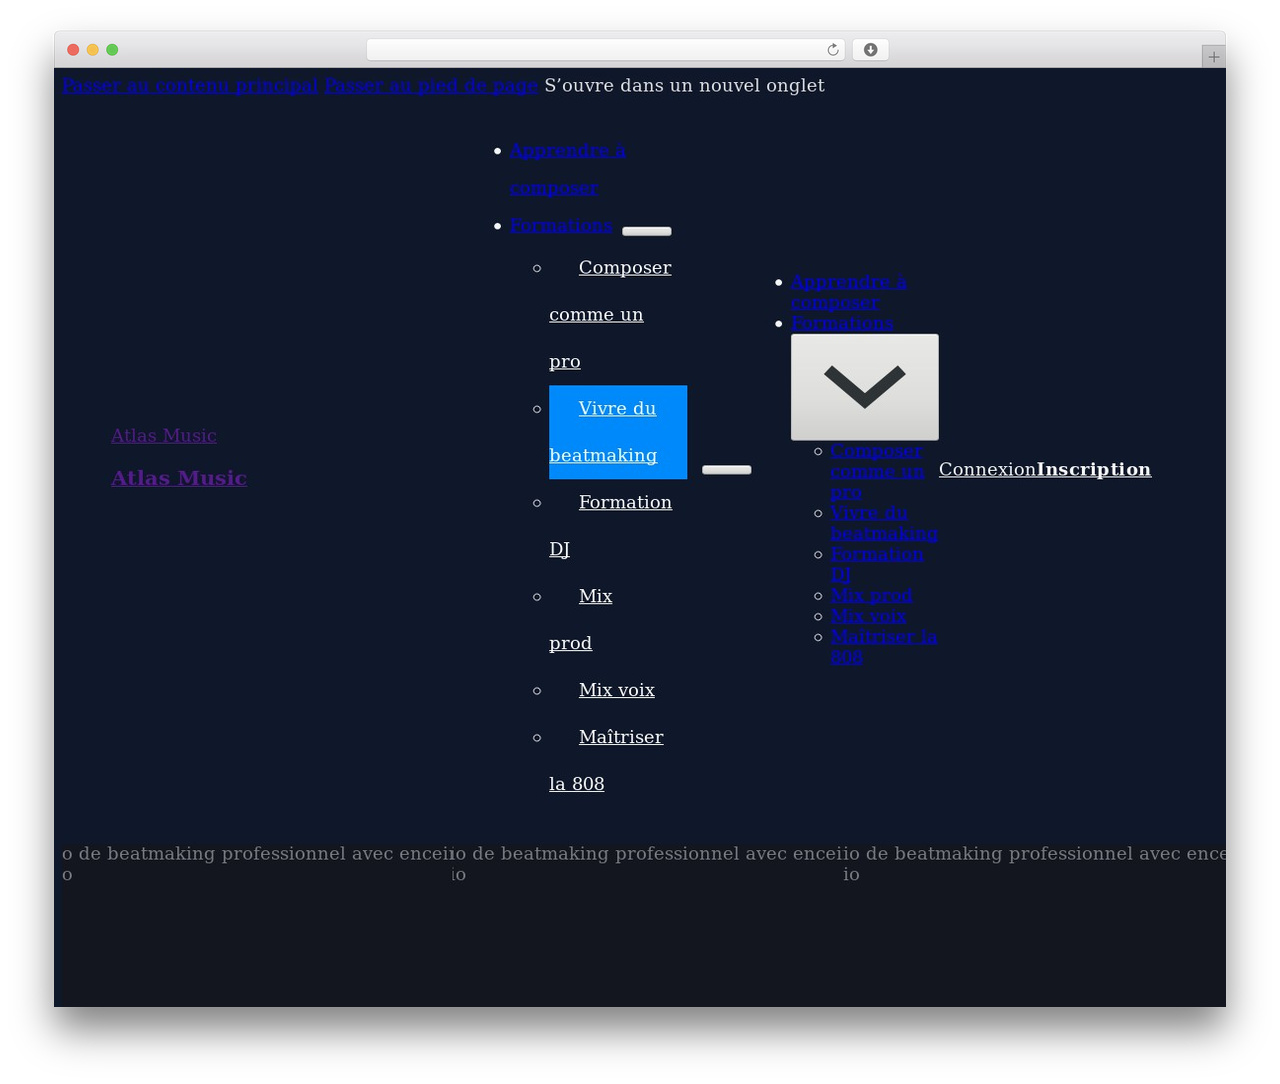Toggle the small gray button beside left "Formations"

point(647,231)
